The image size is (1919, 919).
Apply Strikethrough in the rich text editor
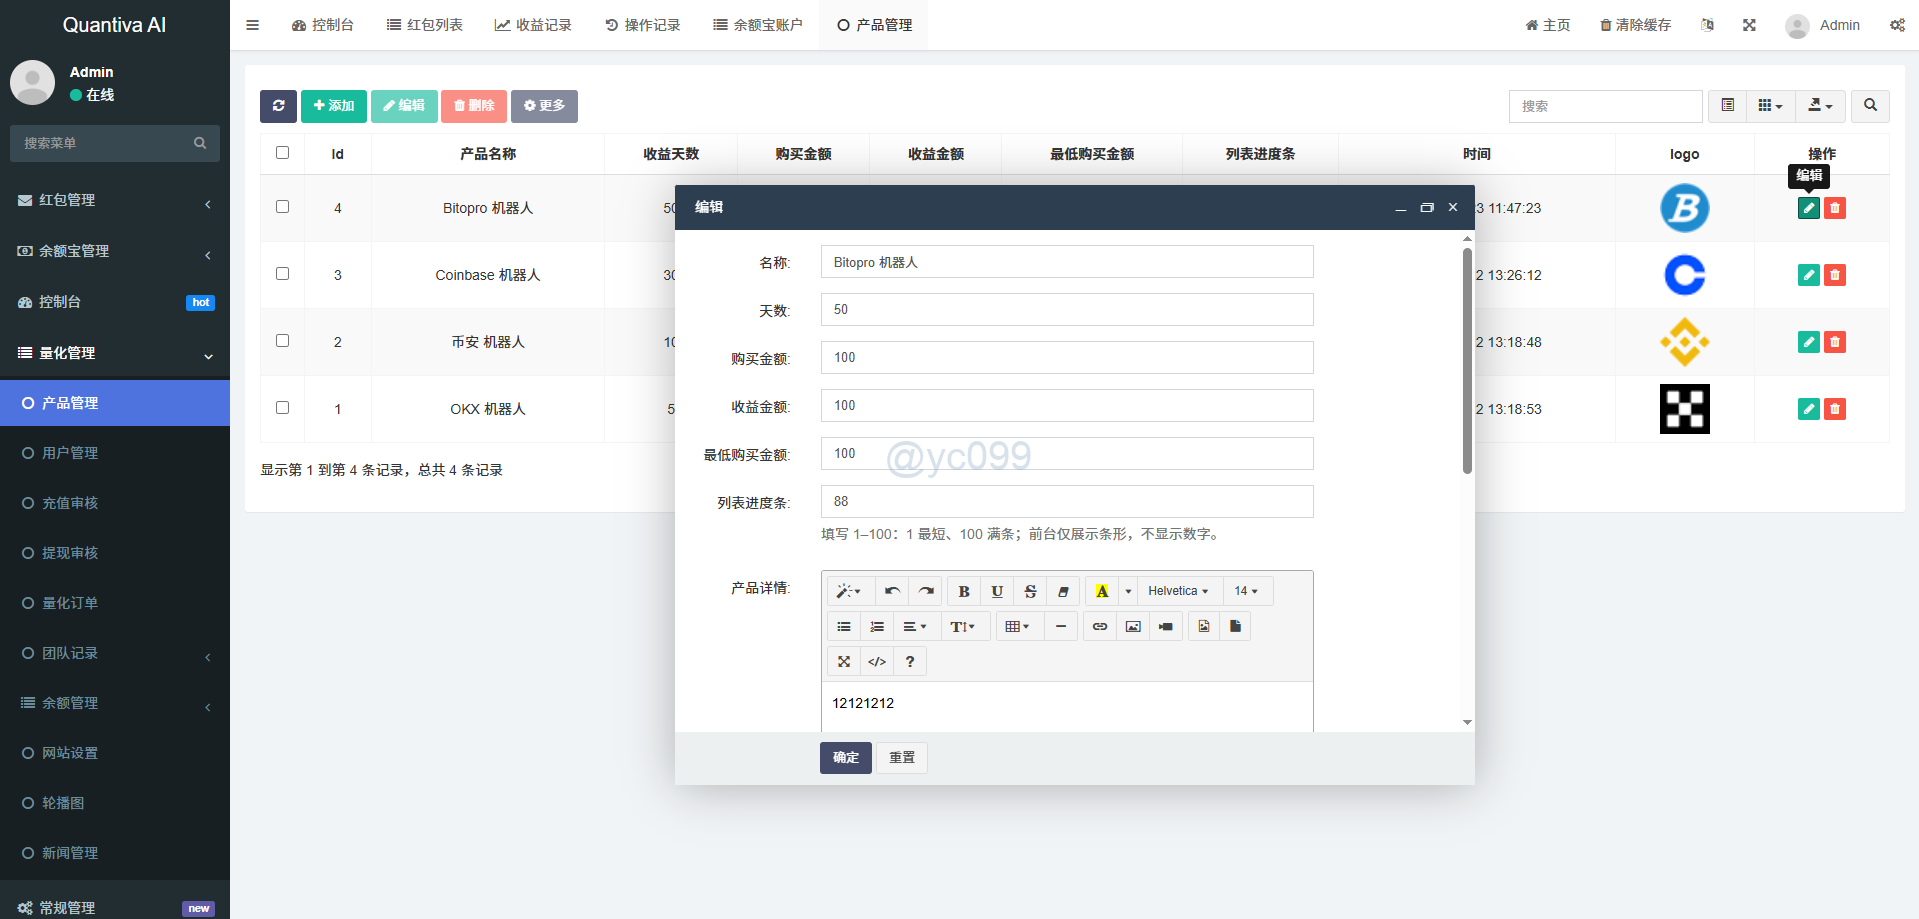[x=1030, y=591]
